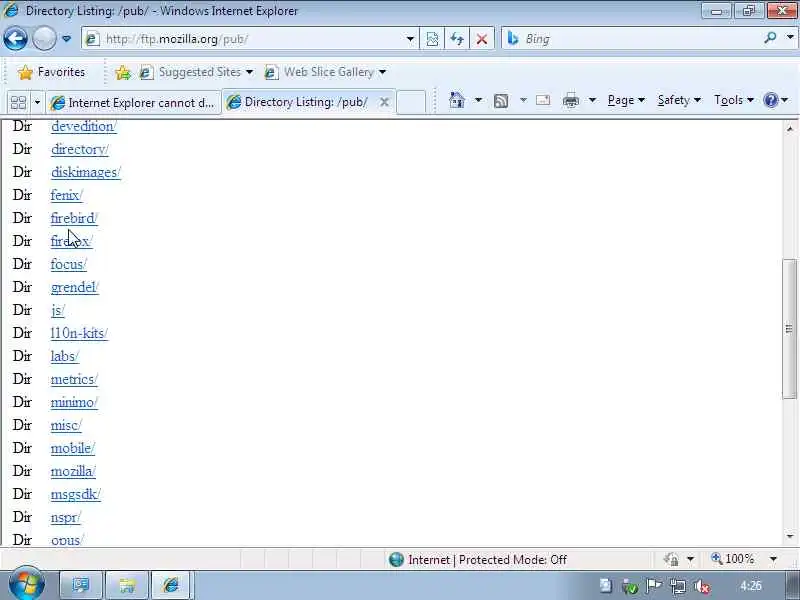The width and height of the screenshot is (800, 600).
Task: Click the Action Center flag tray icon
Action: (x=654, y=586)
